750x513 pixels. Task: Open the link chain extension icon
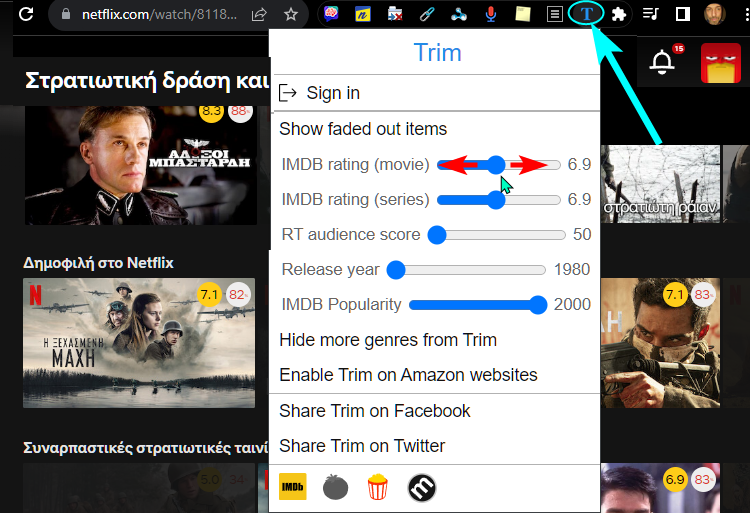427,14
